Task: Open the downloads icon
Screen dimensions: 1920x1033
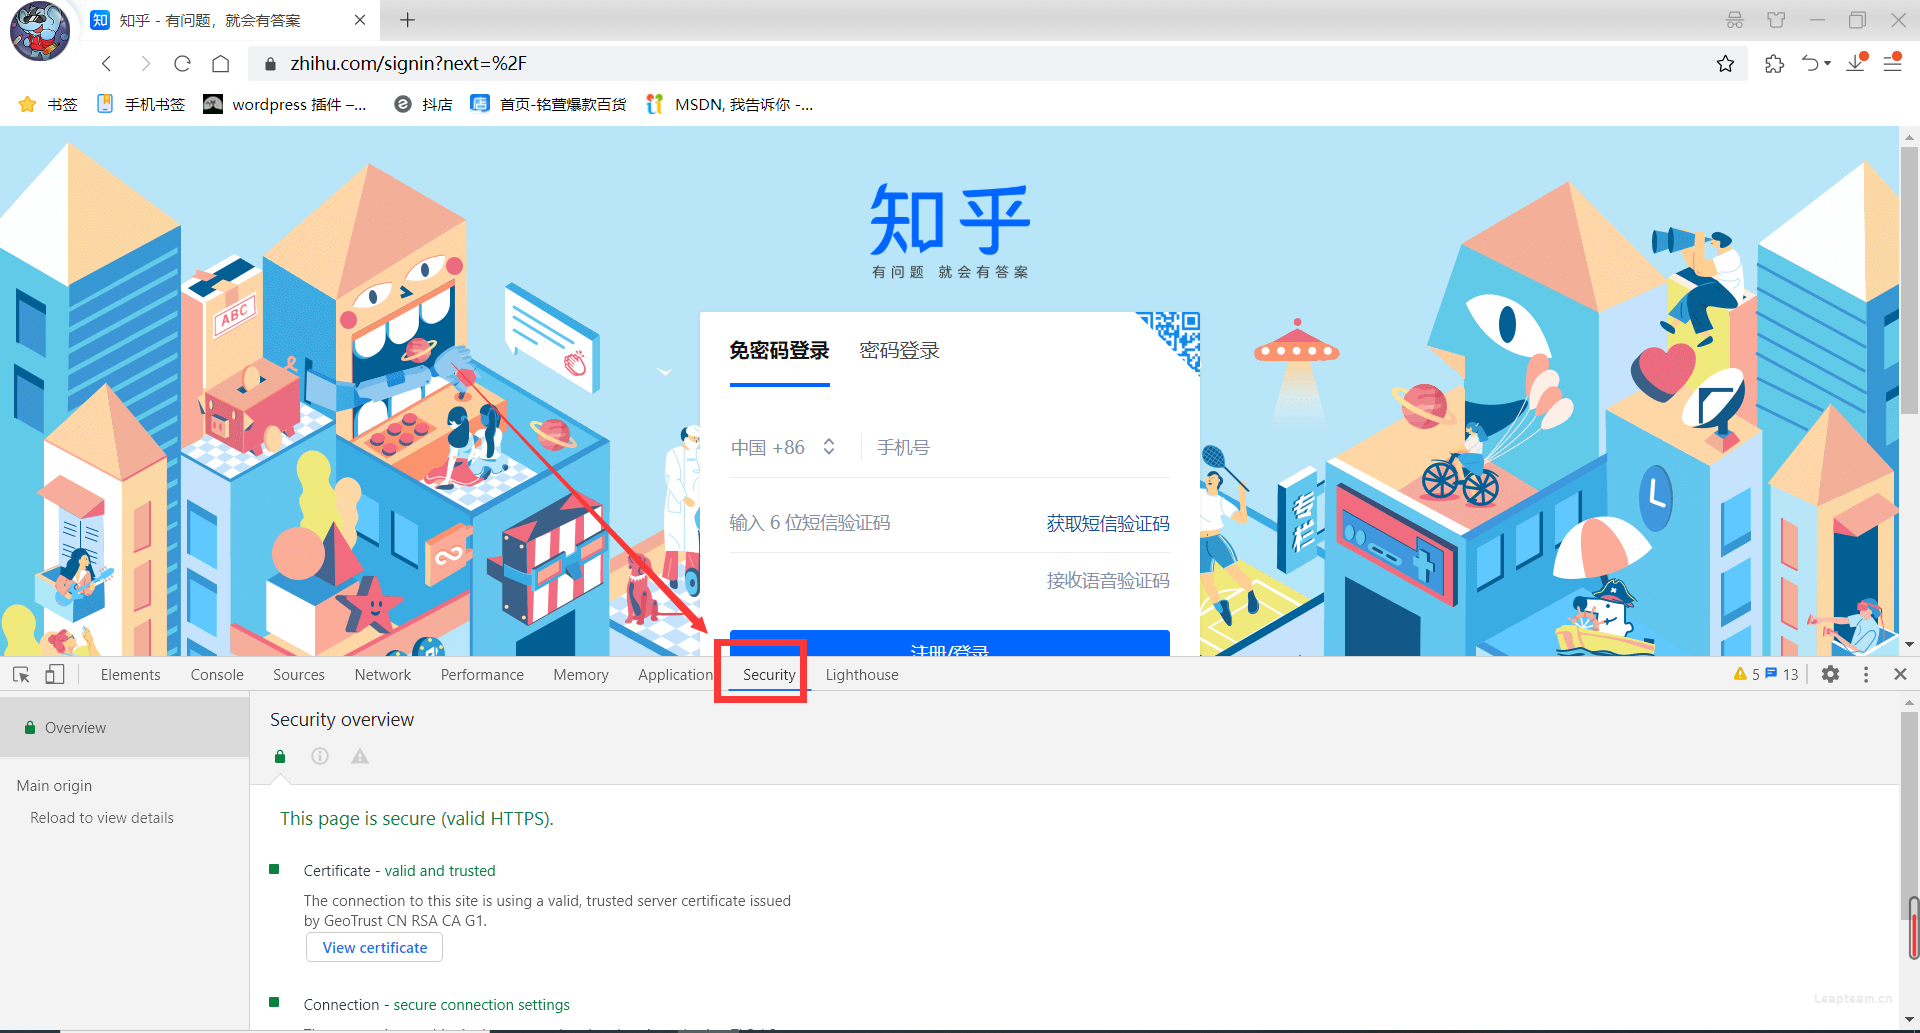Action: (1857, 63)
